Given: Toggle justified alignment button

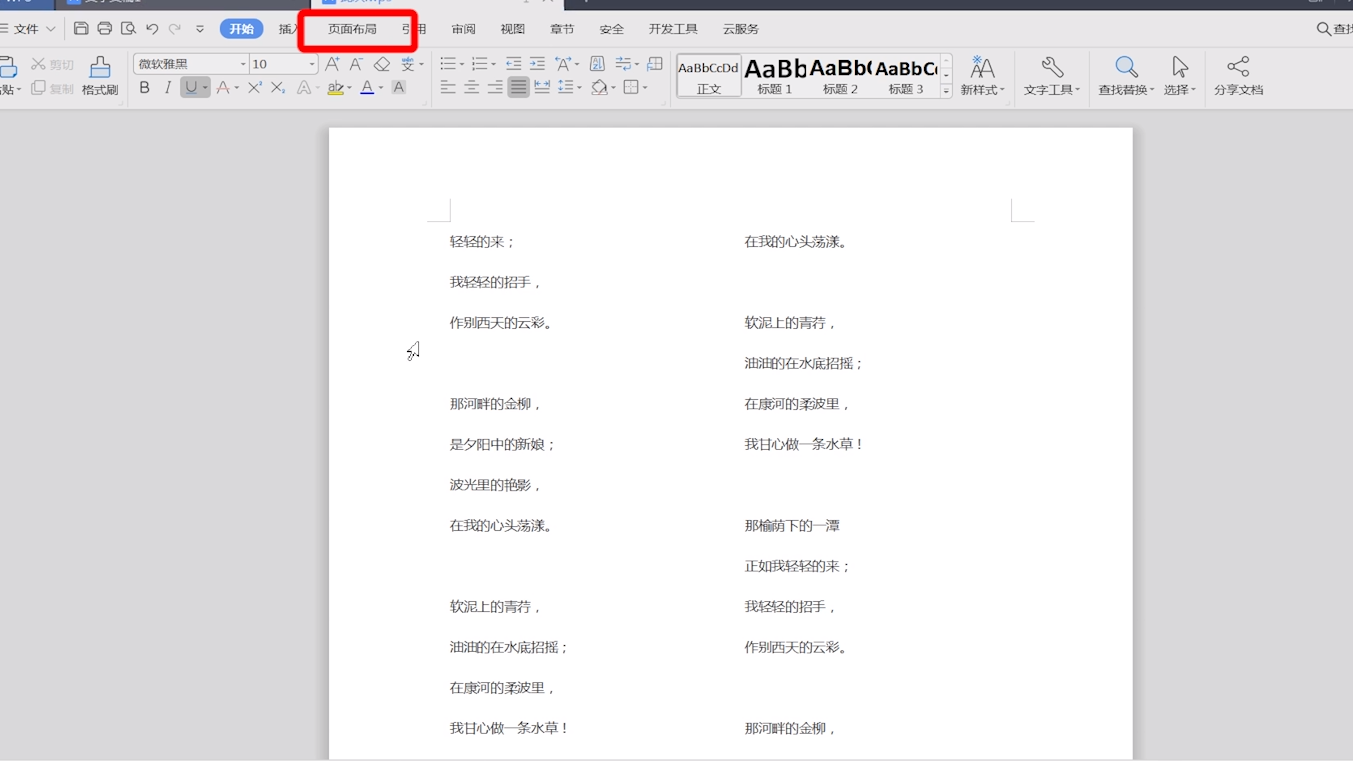Looking at the screenshot, I should pyautogui.click(x=518, y=88).
